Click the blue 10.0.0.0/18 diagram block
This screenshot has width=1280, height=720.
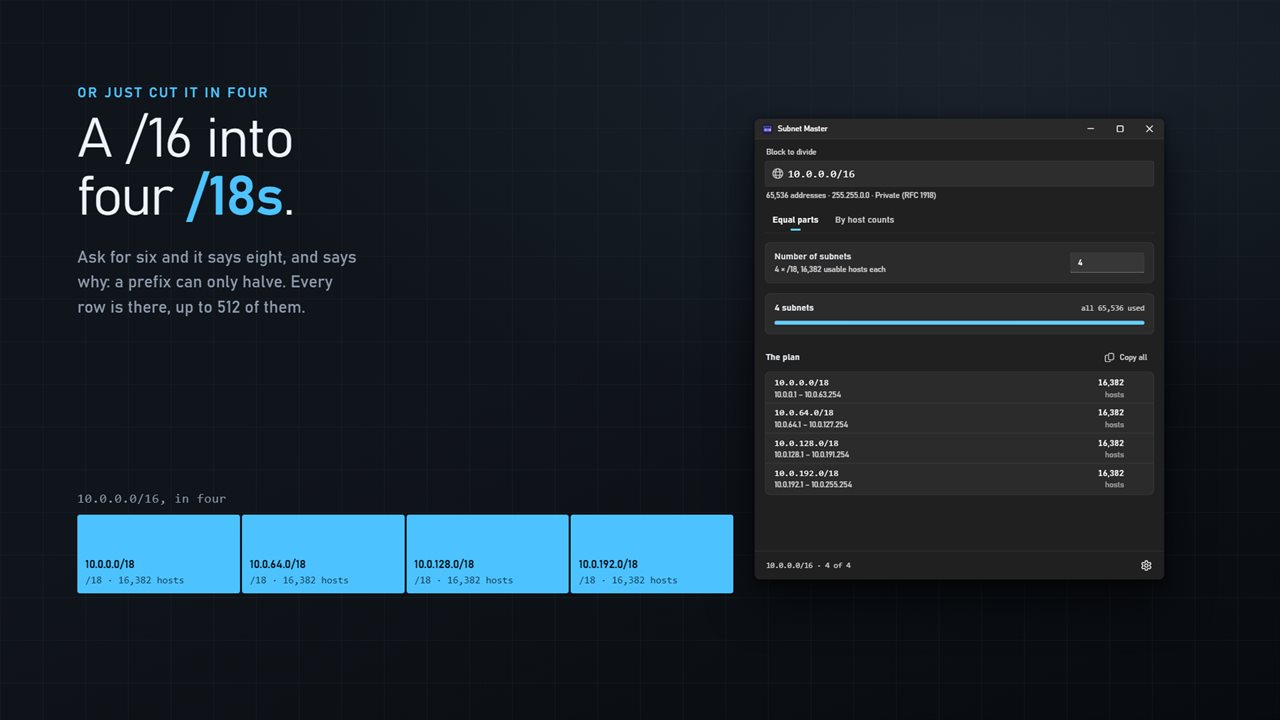click(158, 554)
